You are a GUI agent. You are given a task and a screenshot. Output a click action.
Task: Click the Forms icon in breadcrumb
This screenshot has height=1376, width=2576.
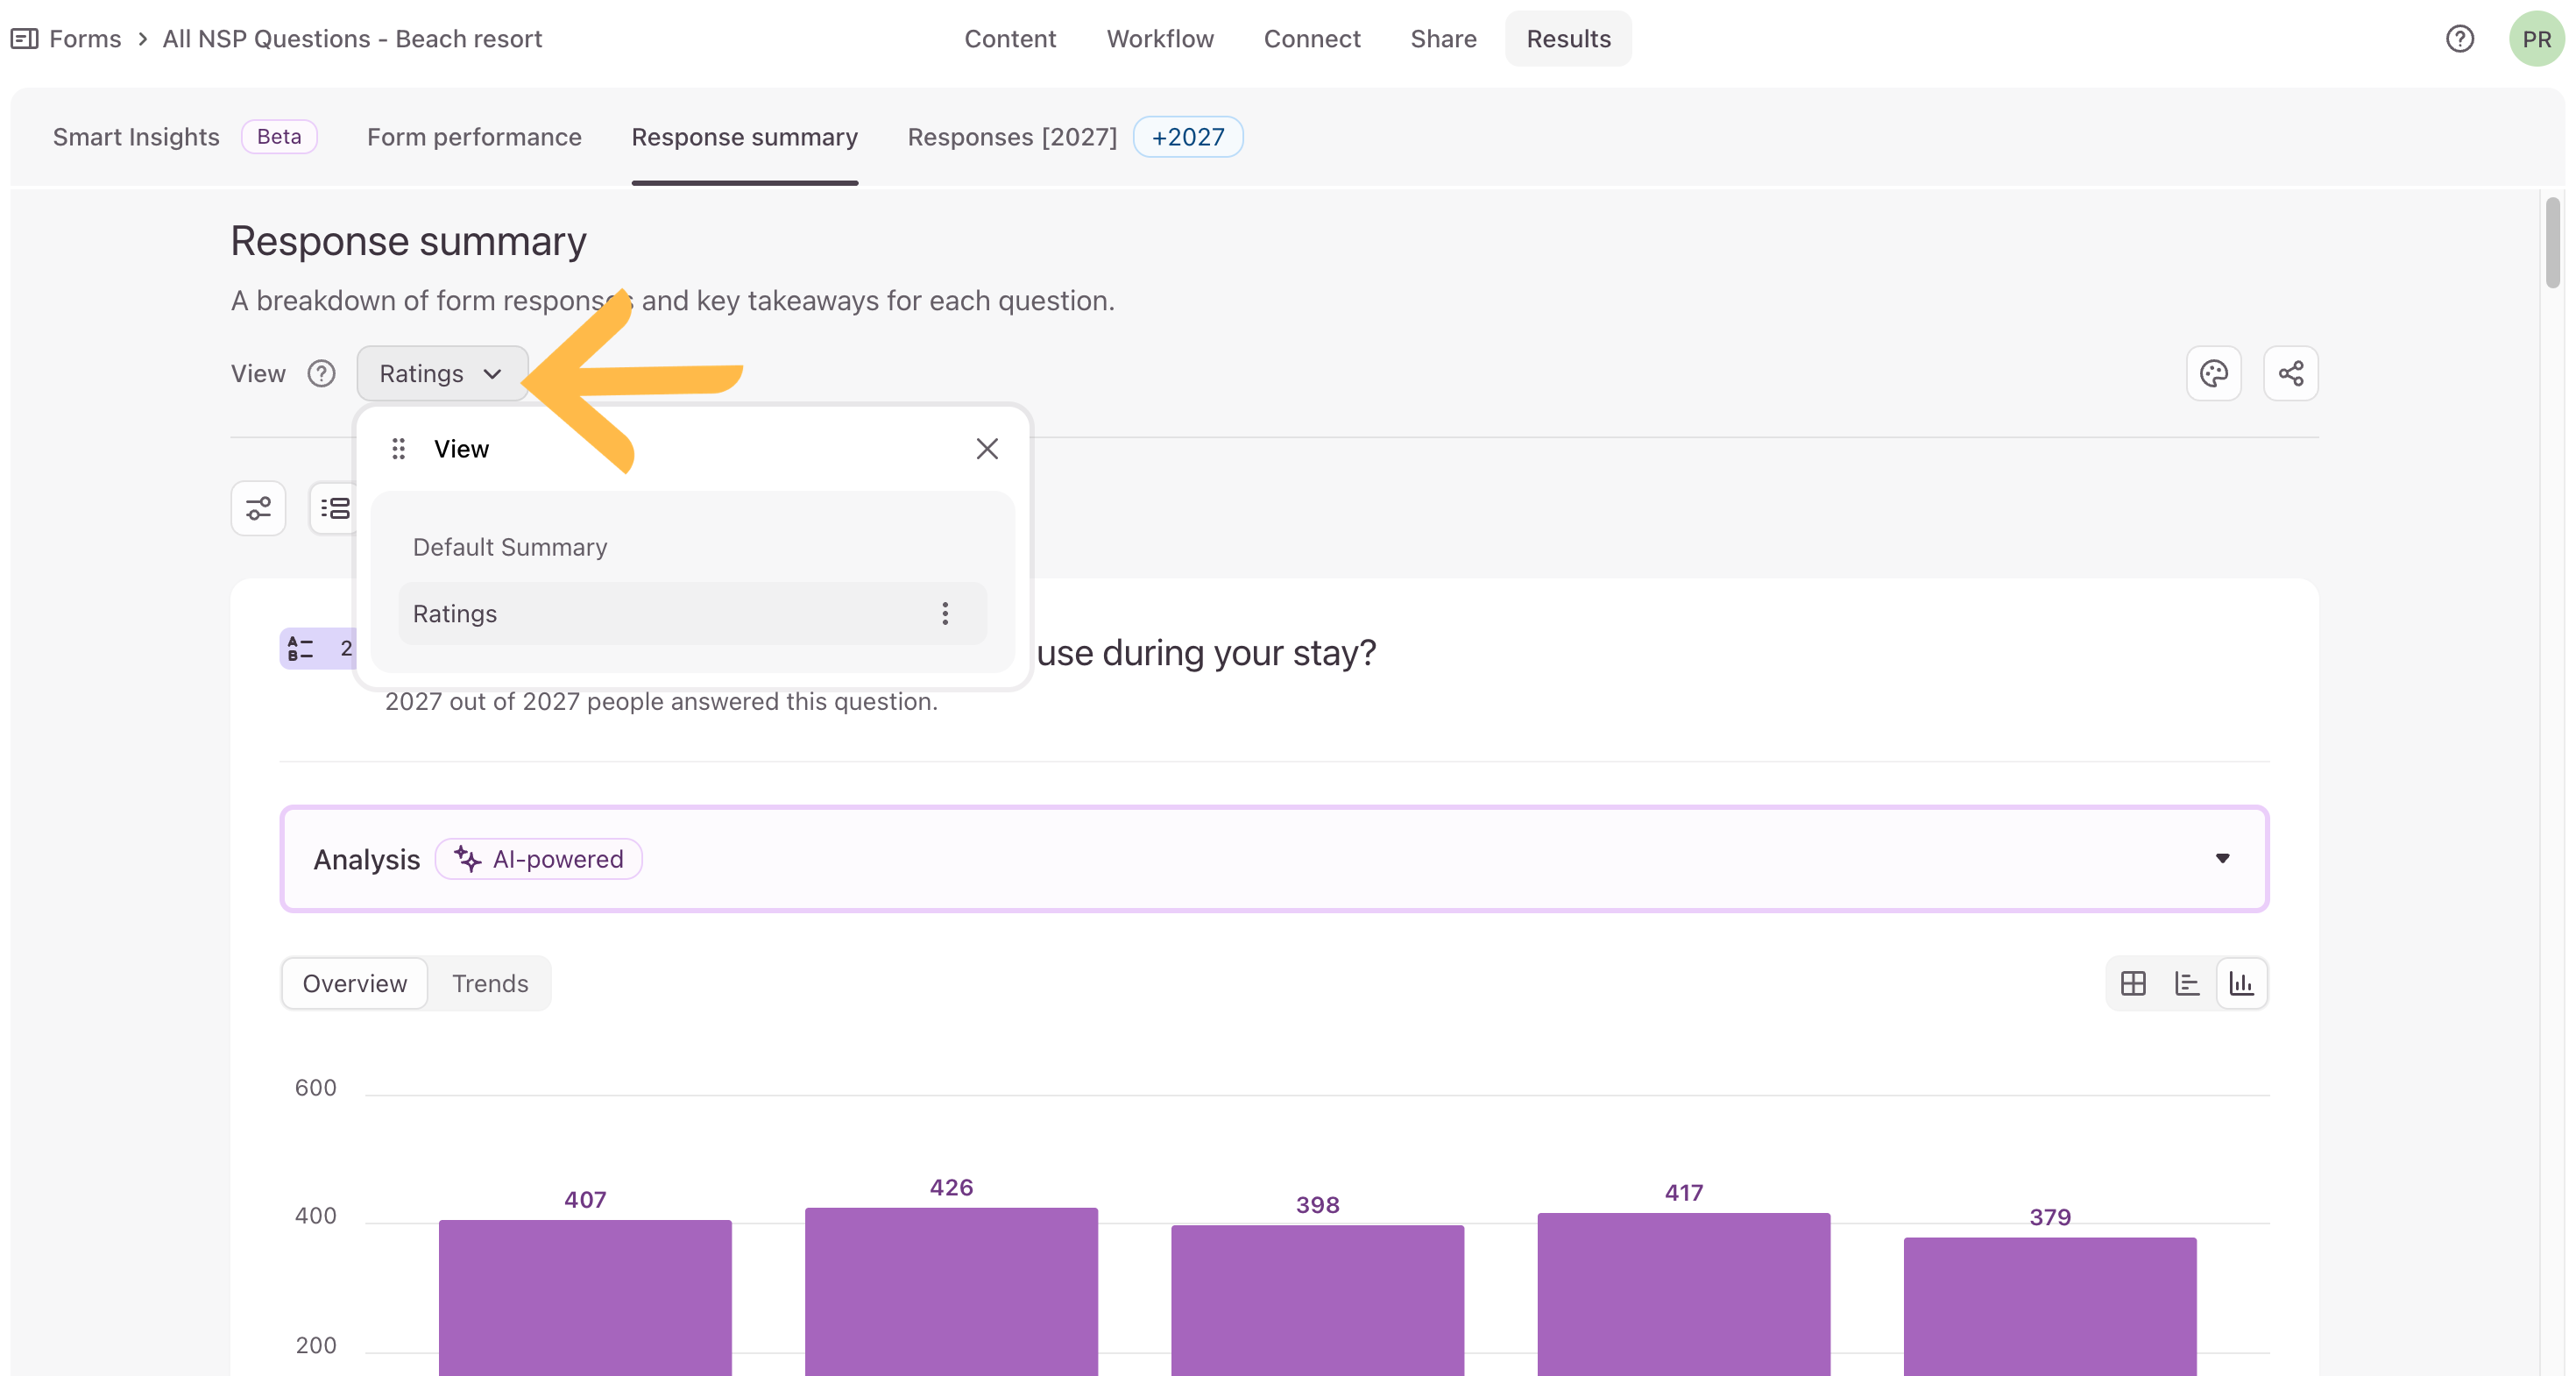coord(24,39)
